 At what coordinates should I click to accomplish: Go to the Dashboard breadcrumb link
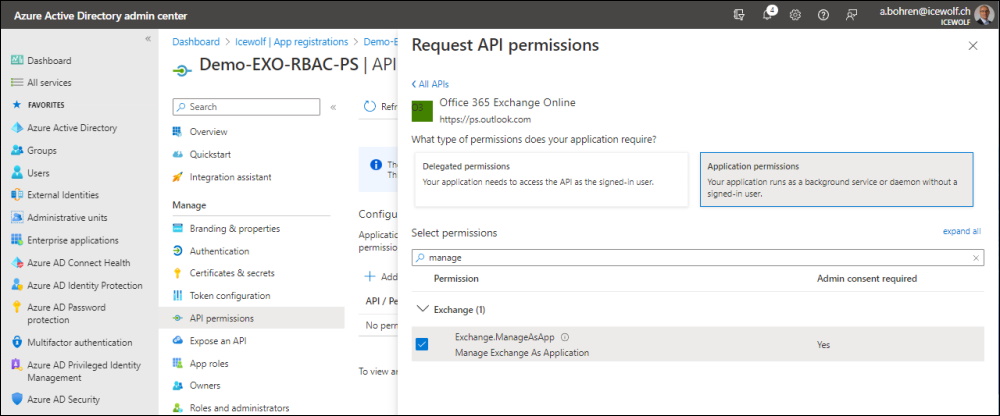(x=196, y=41)
